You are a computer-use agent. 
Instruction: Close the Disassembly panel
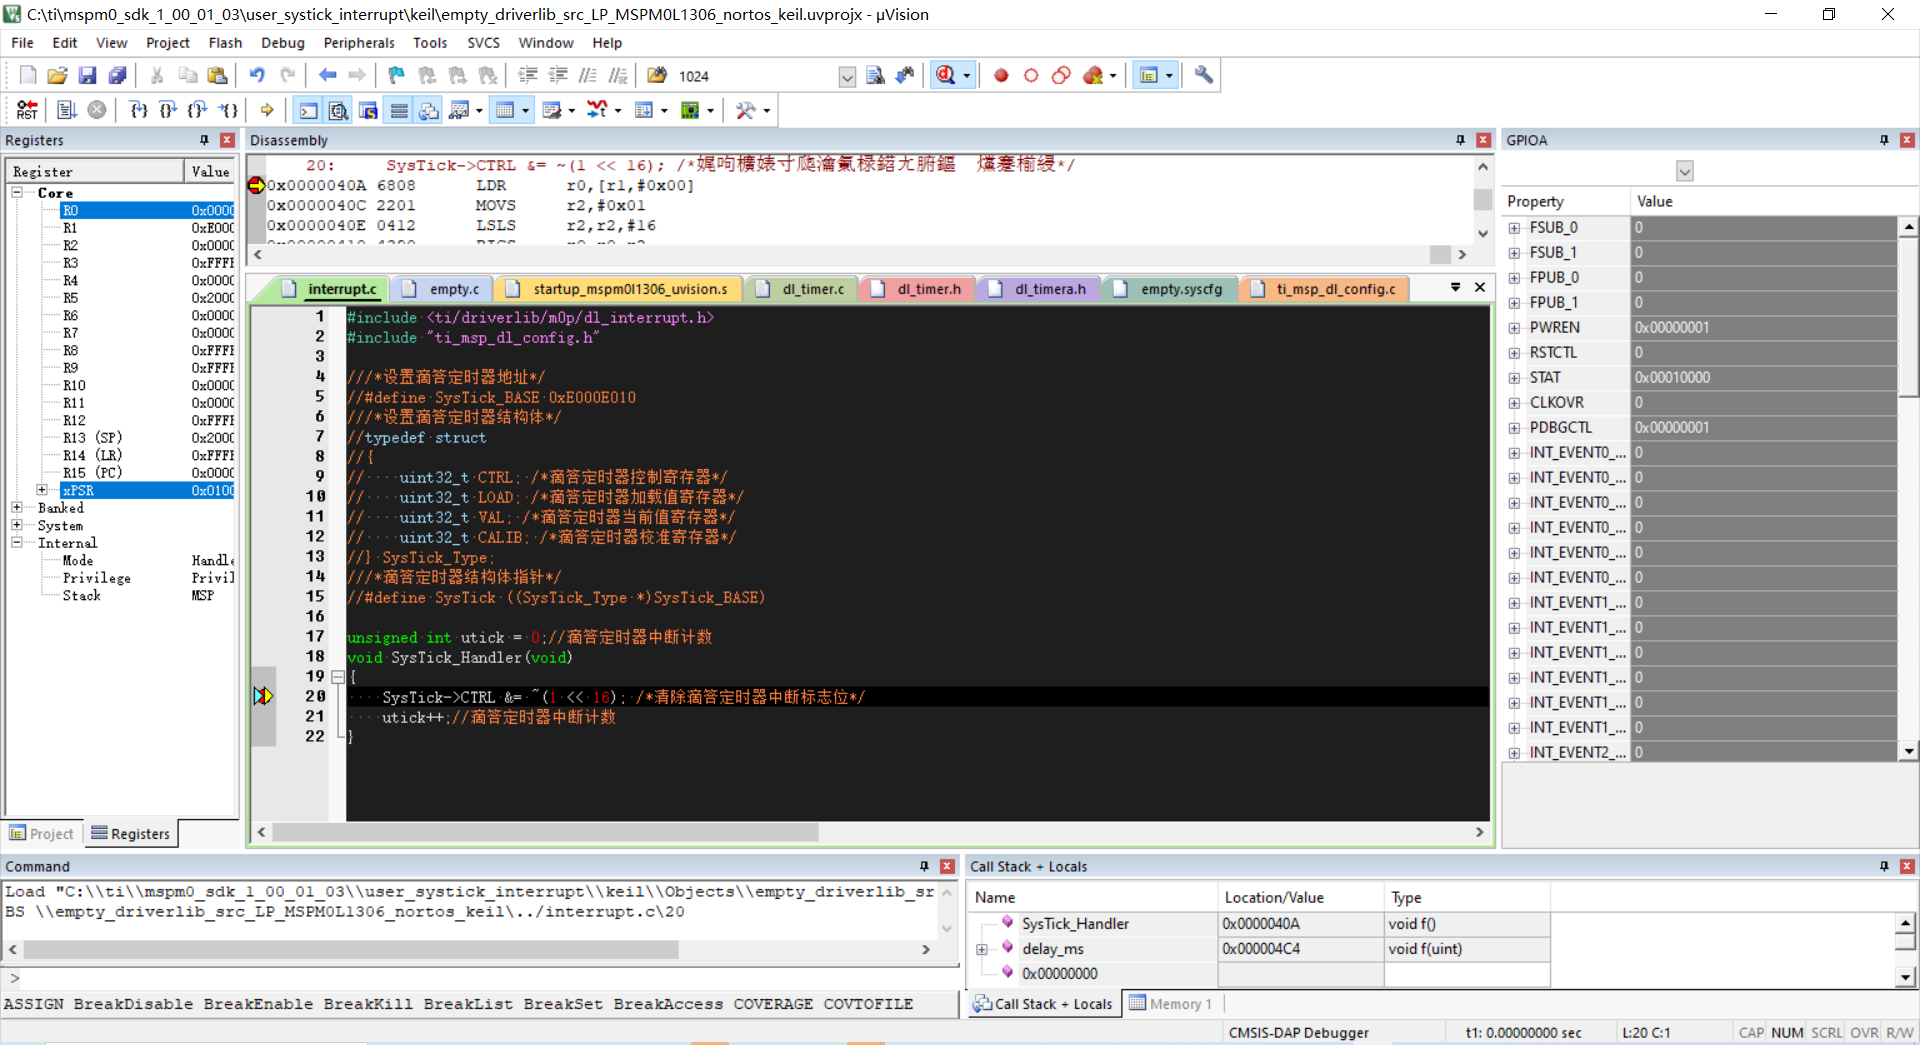tap(1484, 140)
